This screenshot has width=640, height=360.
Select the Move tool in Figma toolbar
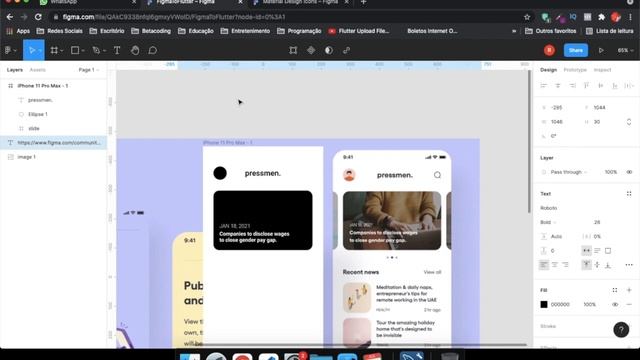[x=32, y=50]
